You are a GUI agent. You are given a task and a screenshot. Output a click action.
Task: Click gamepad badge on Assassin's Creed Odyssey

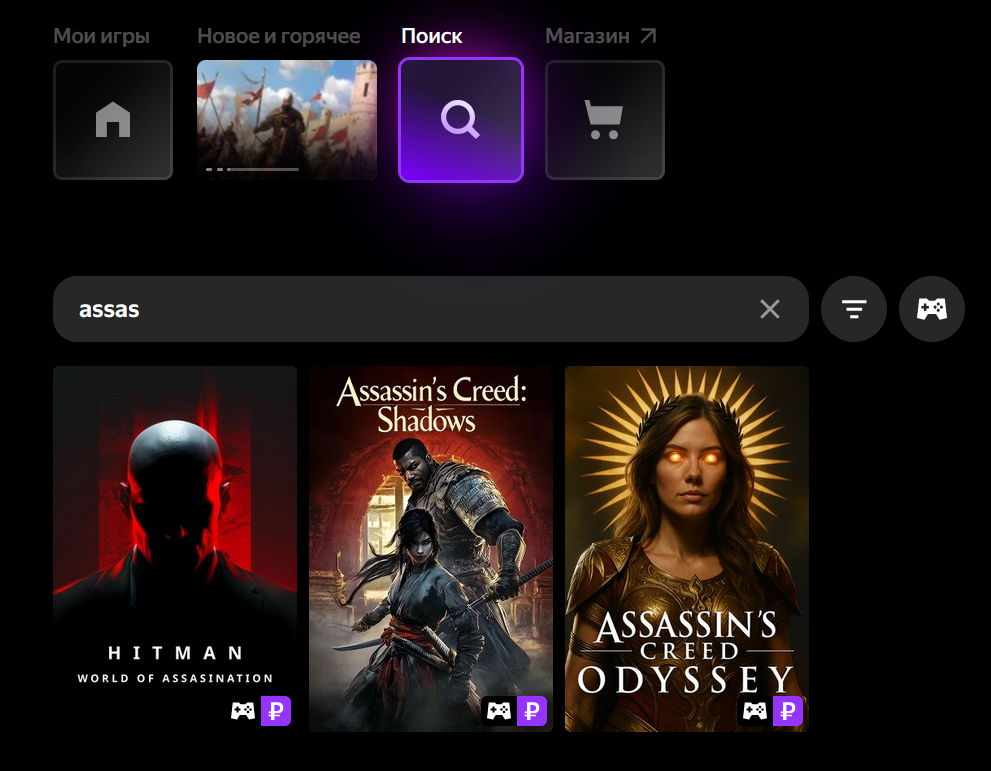click(755, 711)
